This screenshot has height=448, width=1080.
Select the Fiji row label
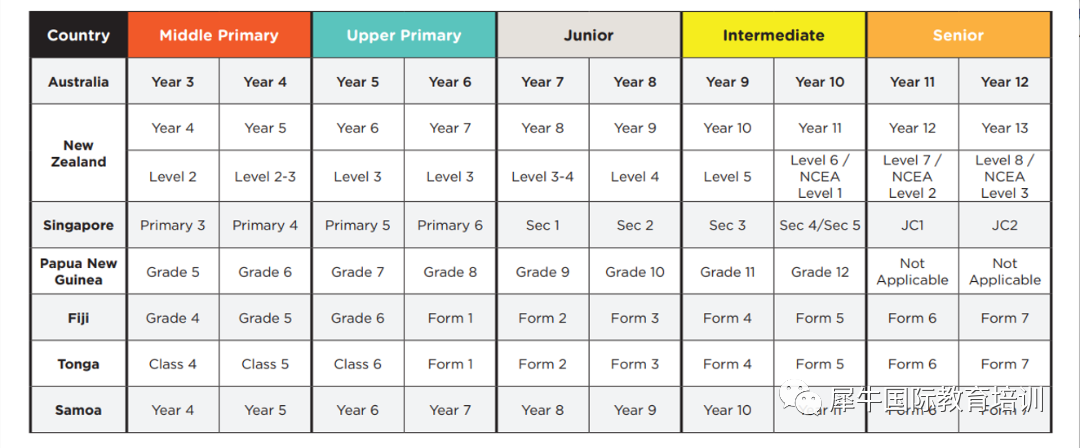click(x=78, y=318)
